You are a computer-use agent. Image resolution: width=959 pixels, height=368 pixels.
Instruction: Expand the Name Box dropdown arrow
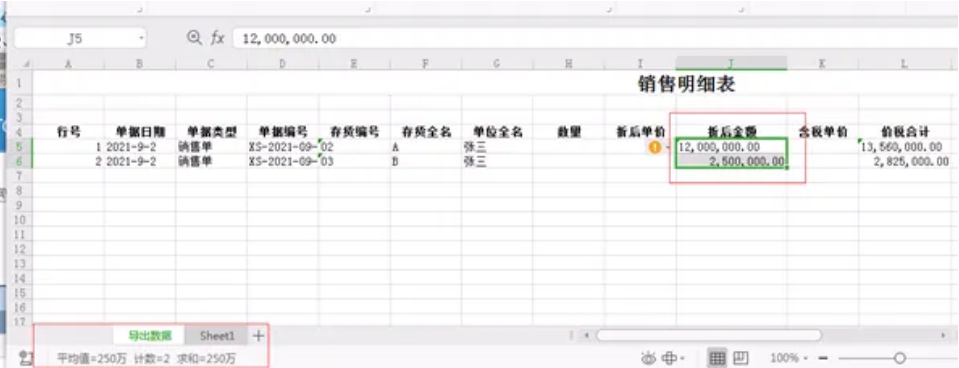coord(141,39)
